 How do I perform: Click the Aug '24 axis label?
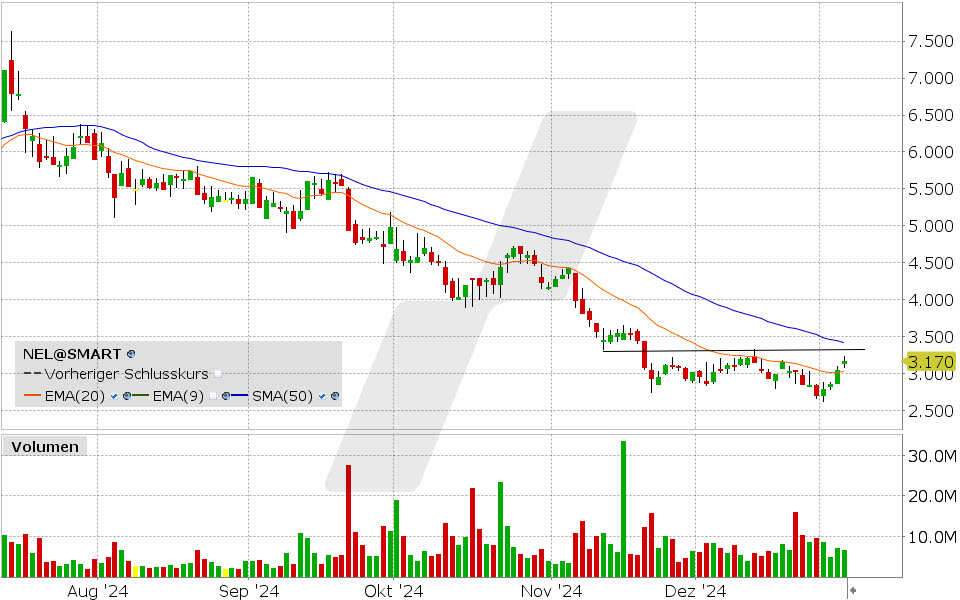[x=97, y=591]
